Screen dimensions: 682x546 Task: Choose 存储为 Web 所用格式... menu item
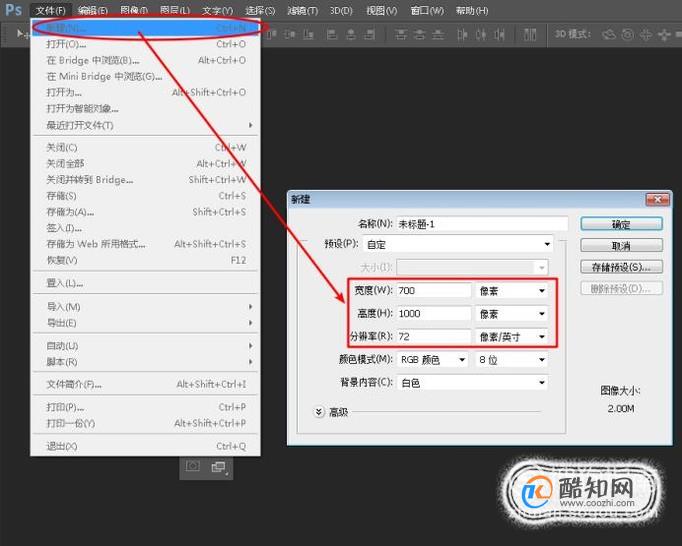[x=146, y=244]
